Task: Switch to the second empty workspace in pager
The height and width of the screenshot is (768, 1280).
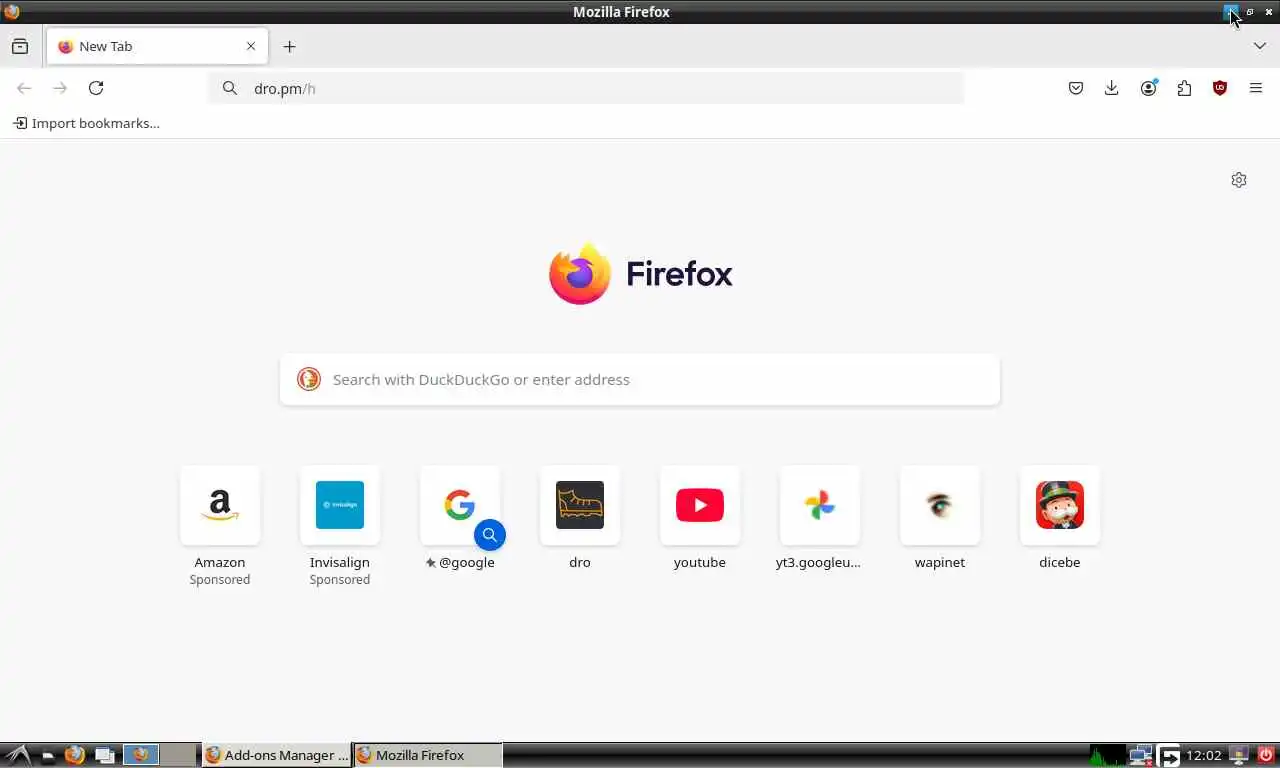Action: point(179,755)
